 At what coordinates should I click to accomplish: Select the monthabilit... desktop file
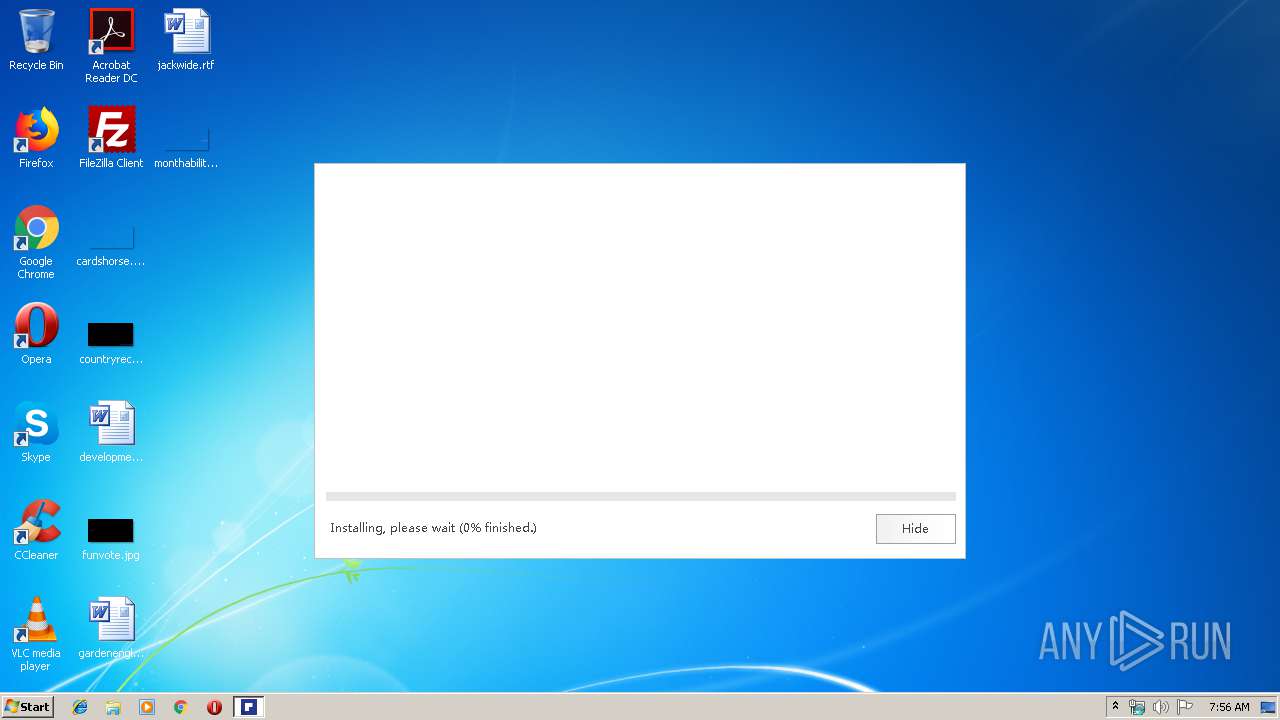point(186,145)
